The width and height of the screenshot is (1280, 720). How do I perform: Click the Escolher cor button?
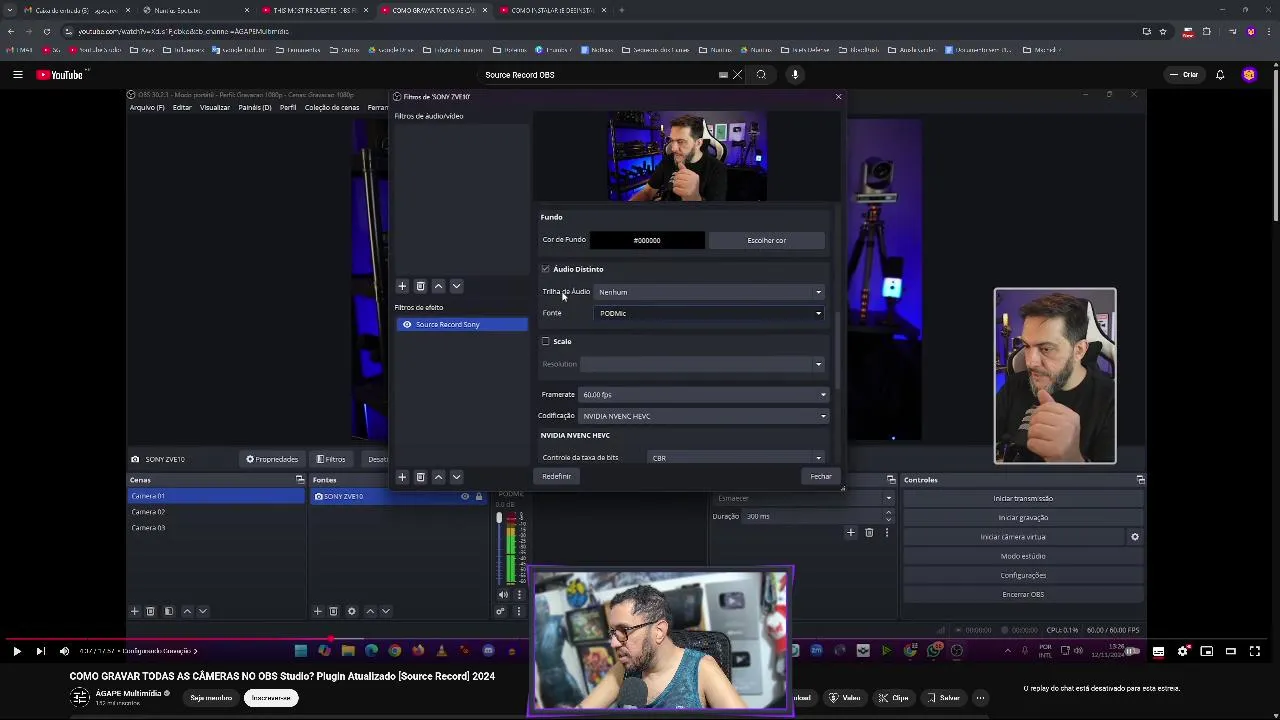click(766, 240)
